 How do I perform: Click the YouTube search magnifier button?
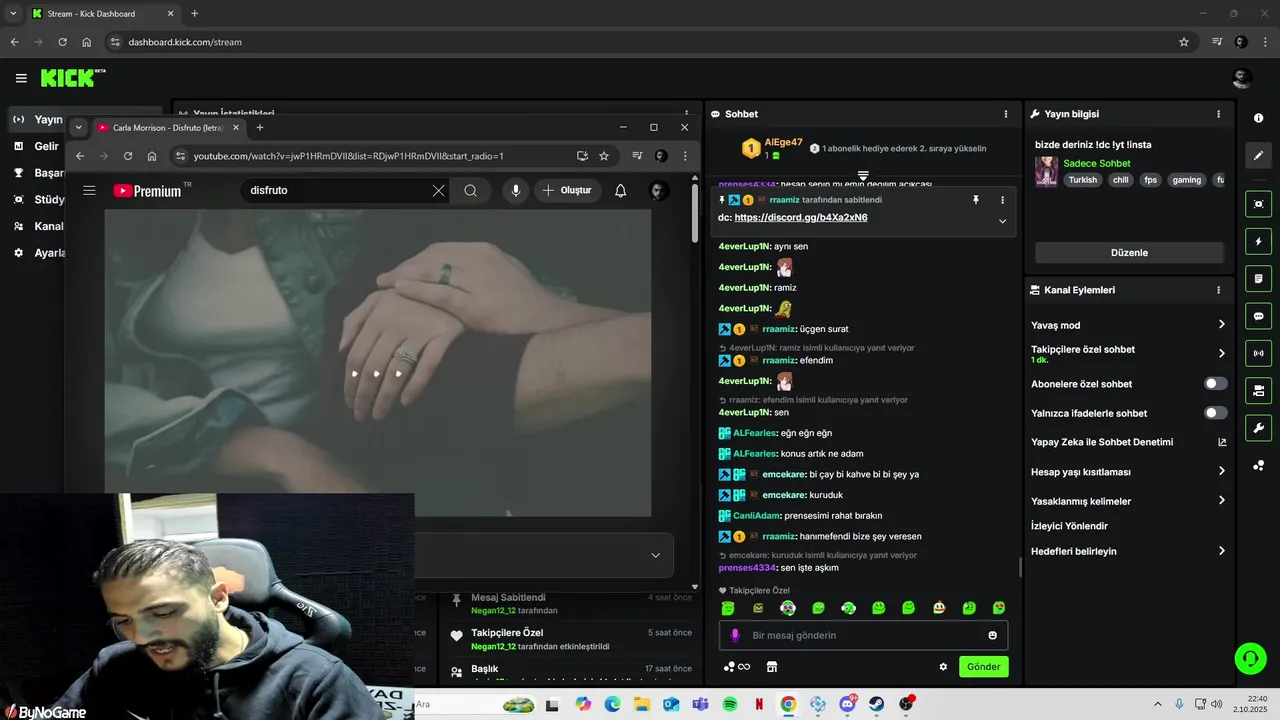coord(470,190)
